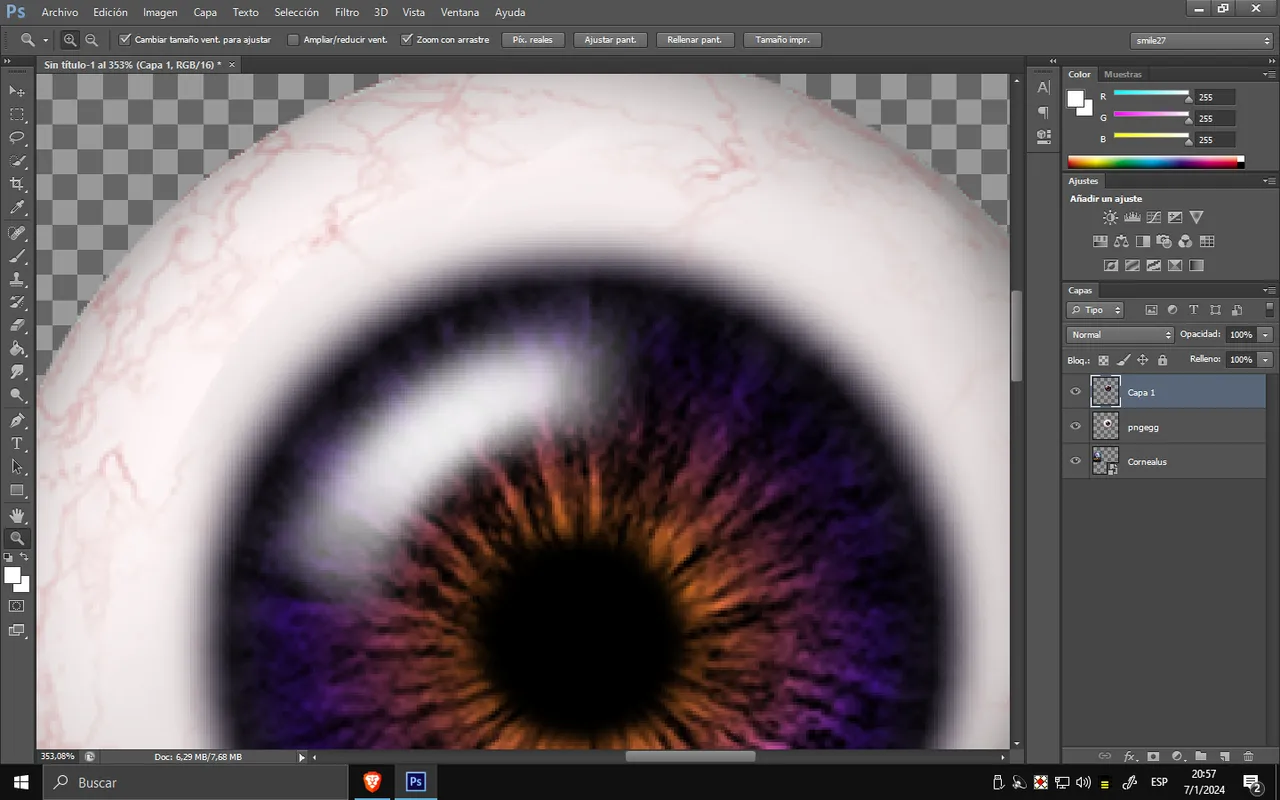Open Color panel options menu

[1268, 75]
